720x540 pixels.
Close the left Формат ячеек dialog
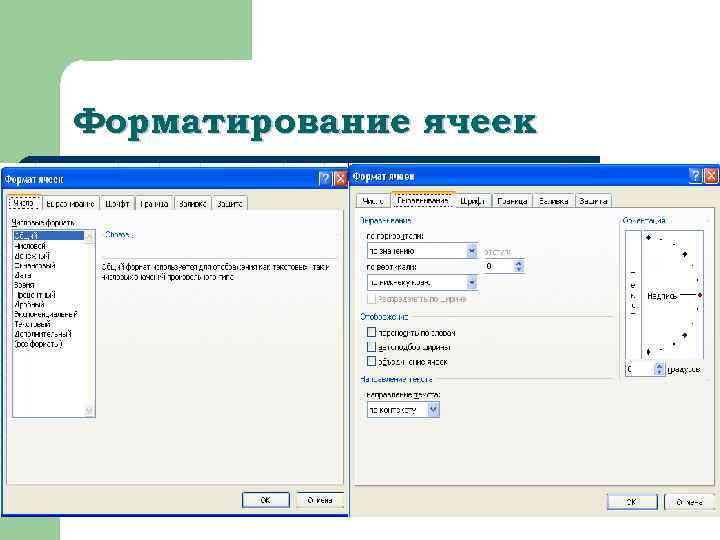(x=340, y=179)
